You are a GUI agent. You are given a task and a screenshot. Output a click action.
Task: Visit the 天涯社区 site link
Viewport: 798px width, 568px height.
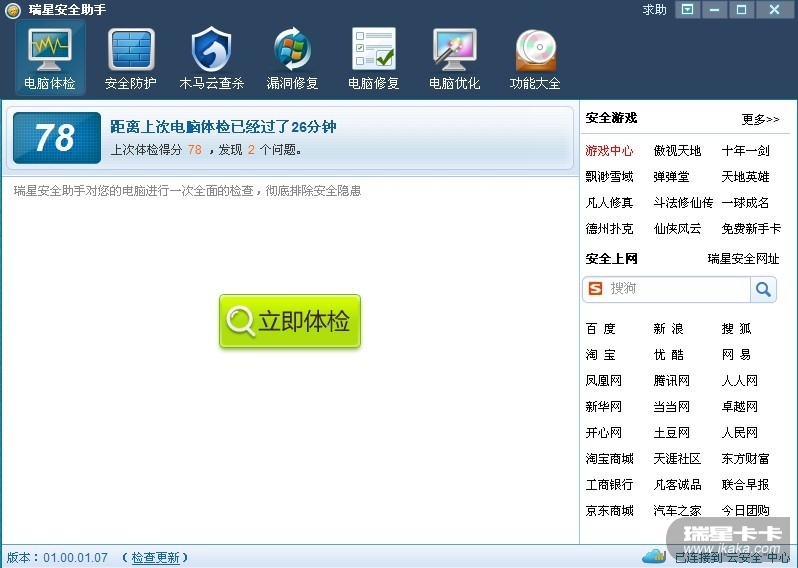coord(677,459)
